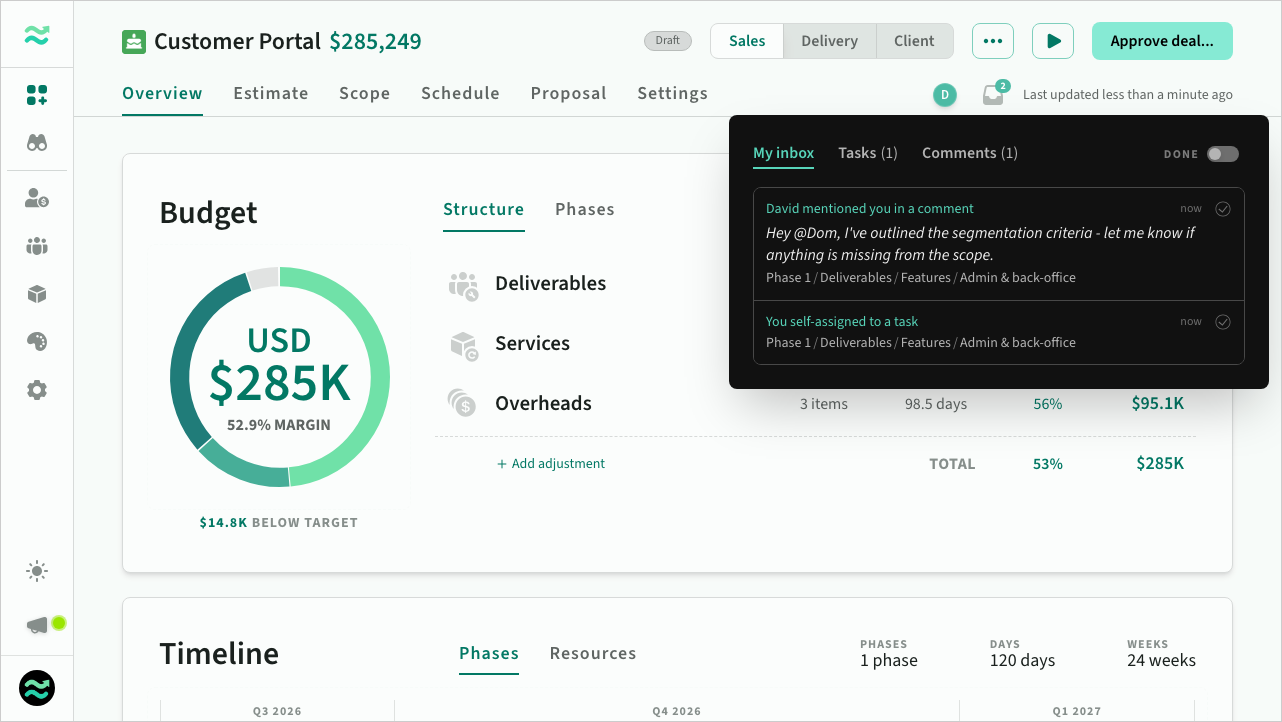Switch to the Delivery view
Screen dimensions: 1282x722
[x=830, y=41]
